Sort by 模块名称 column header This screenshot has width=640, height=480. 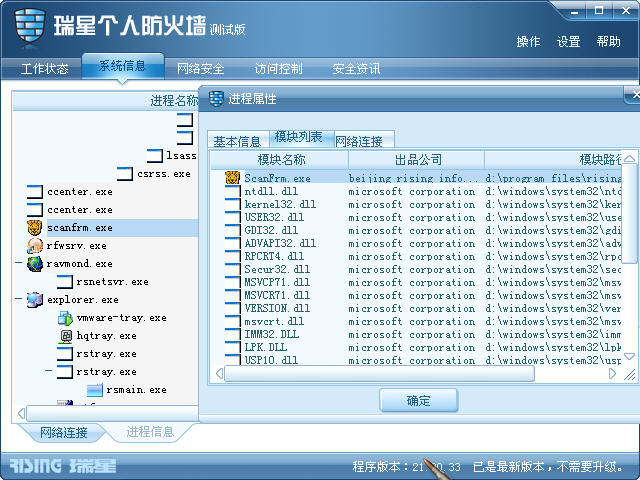[x=280, y=160]
